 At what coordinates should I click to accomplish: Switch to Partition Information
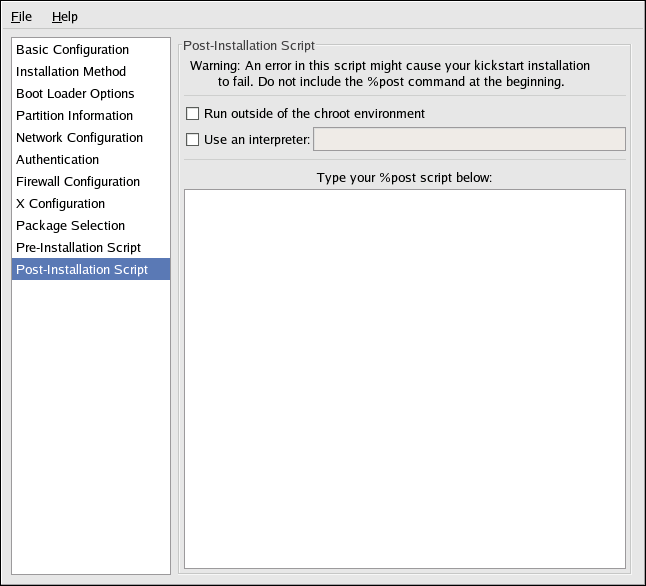(x=74, y=116)
